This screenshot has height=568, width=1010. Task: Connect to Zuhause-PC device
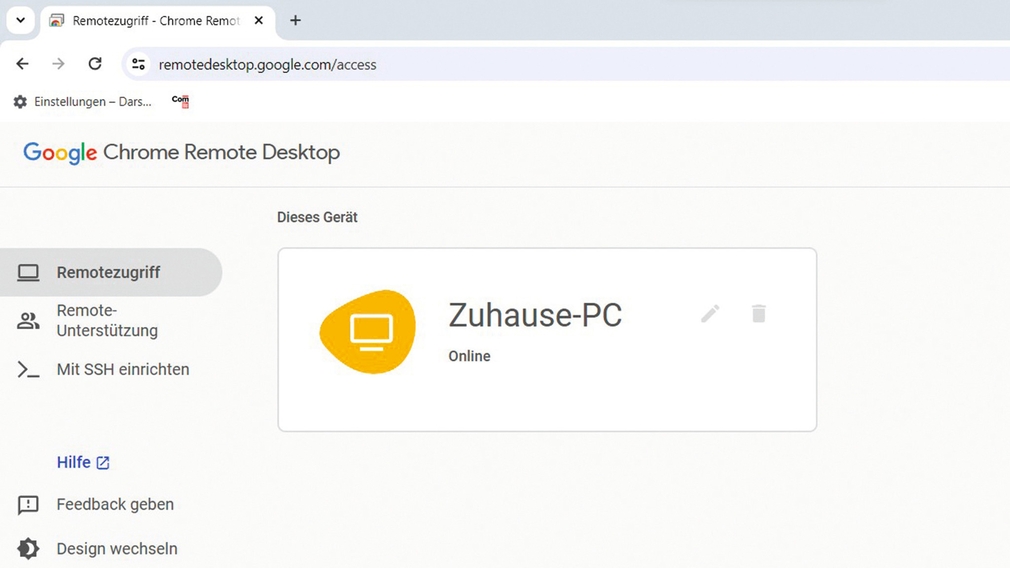tap(547, 339)
